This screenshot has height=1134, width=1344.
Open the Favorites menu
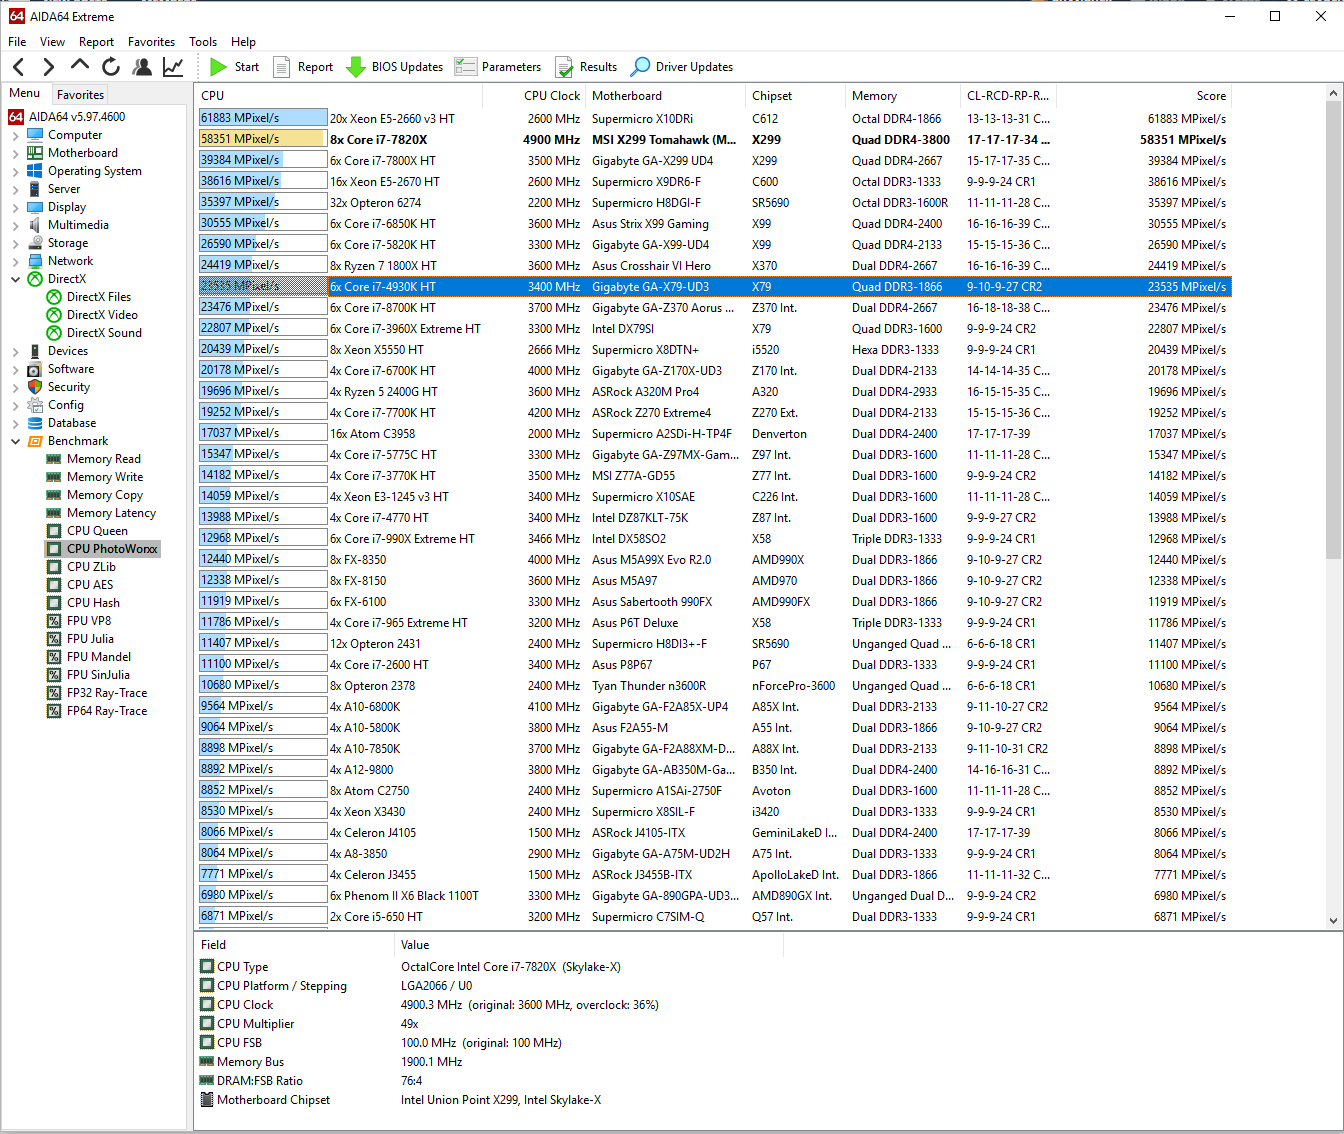(x=151, y=42)
